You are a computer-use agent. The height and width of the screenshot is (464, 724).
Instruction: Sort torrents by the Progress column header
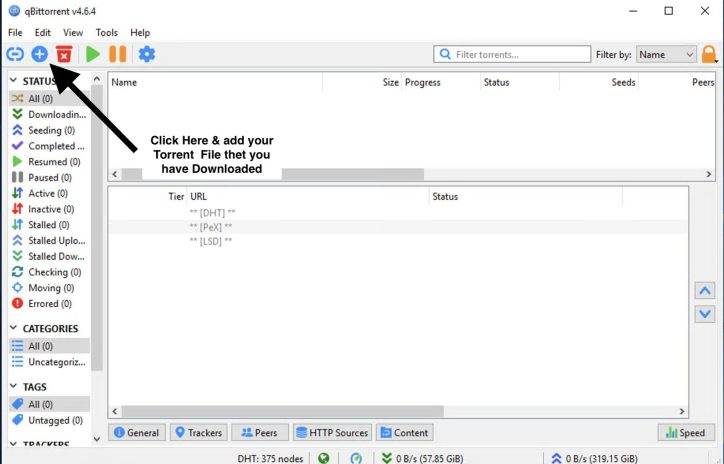441,82
